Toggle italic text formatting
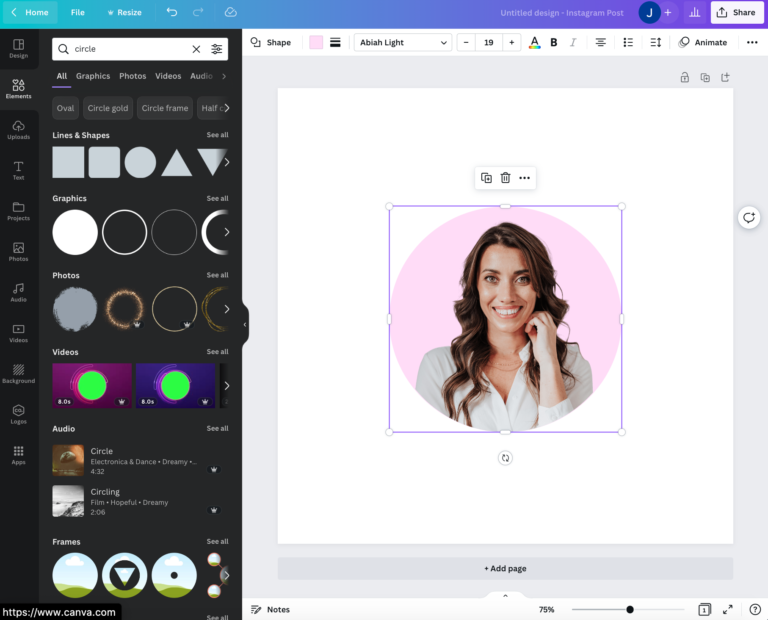 (573, 43)
